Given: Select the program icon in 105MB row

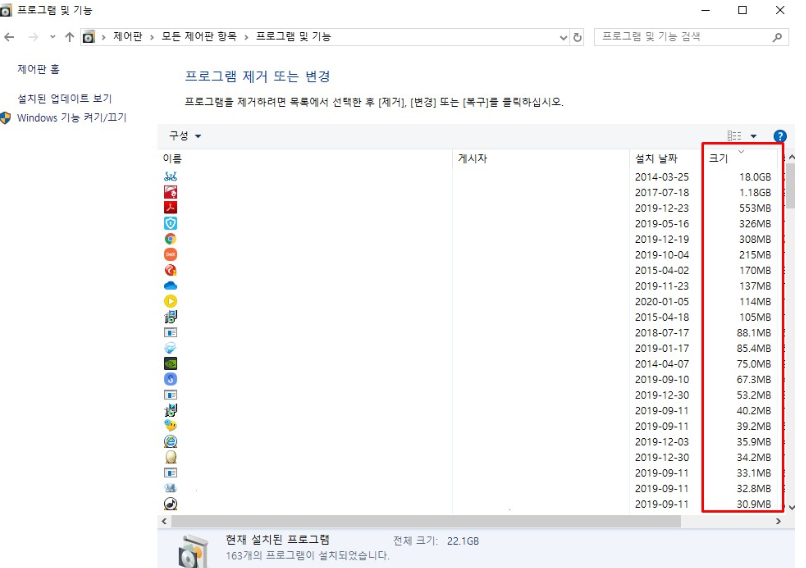Looking at the screenshot, I should click(171, 317).
